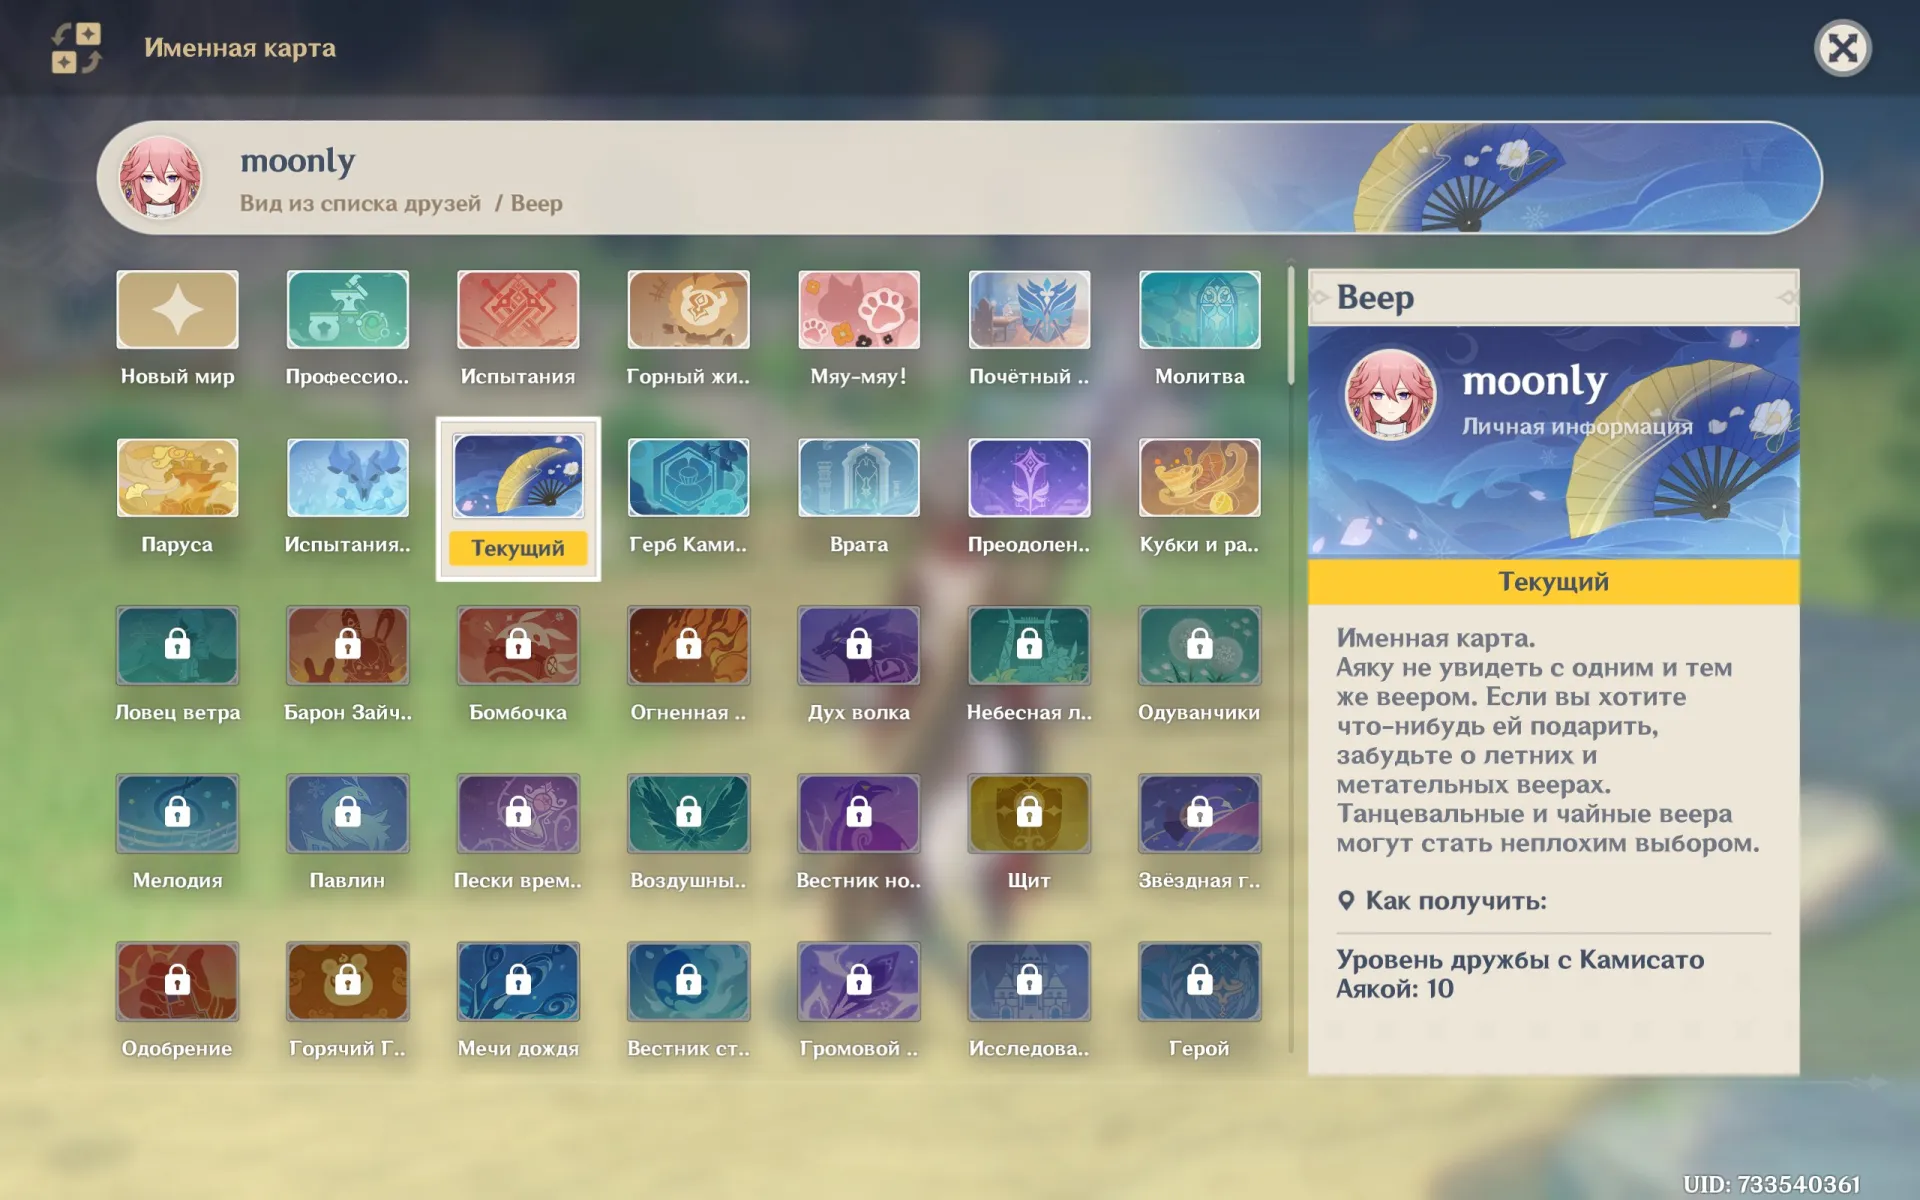Click the locked Мечи дождя namecard
The height and width of the screenshot is (1200, 1920).
[x=518, y=982]
